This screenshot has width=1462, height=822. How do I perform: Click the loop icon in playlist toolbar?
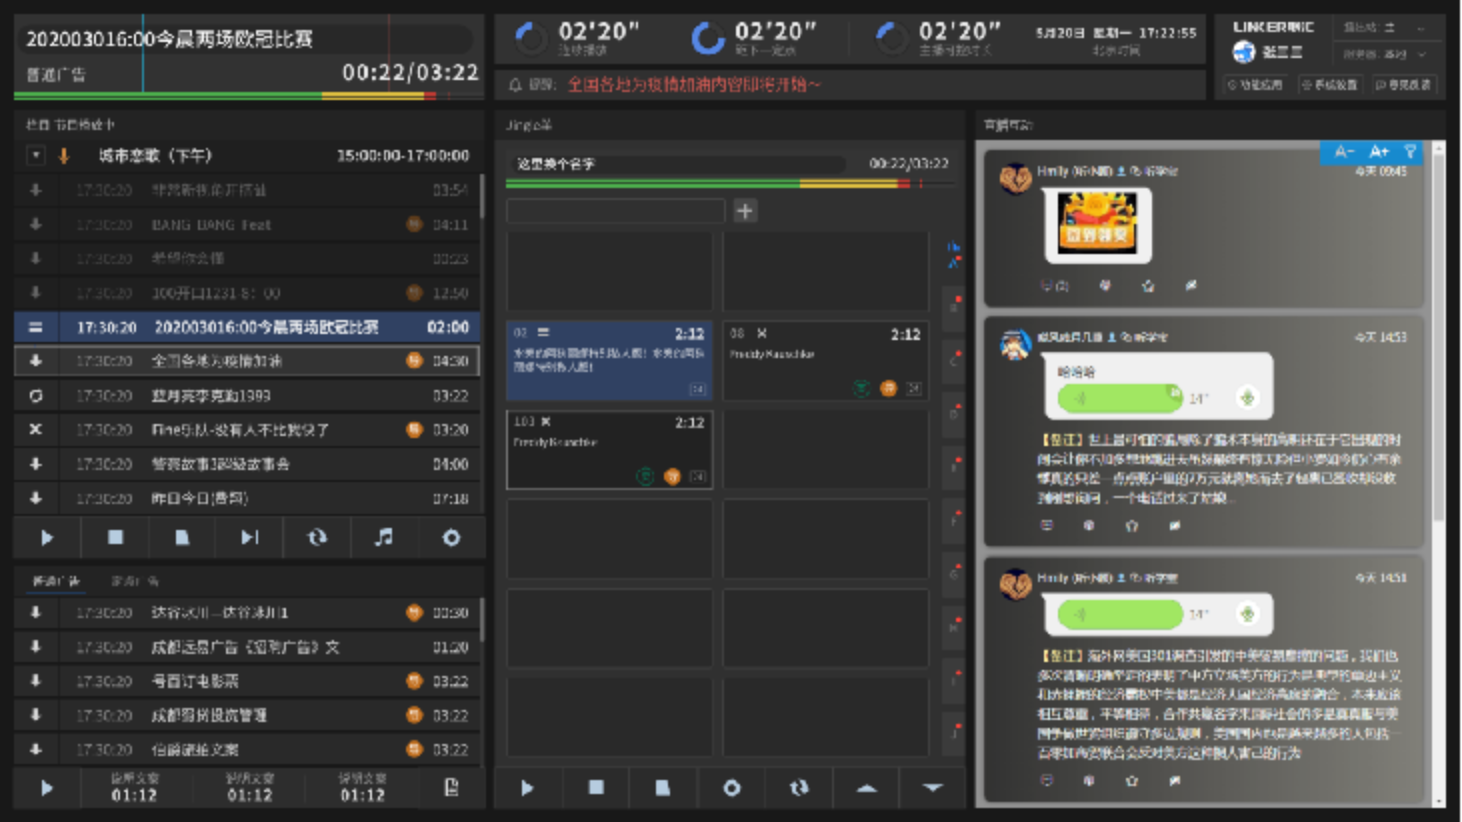click(x=317, y=538)
